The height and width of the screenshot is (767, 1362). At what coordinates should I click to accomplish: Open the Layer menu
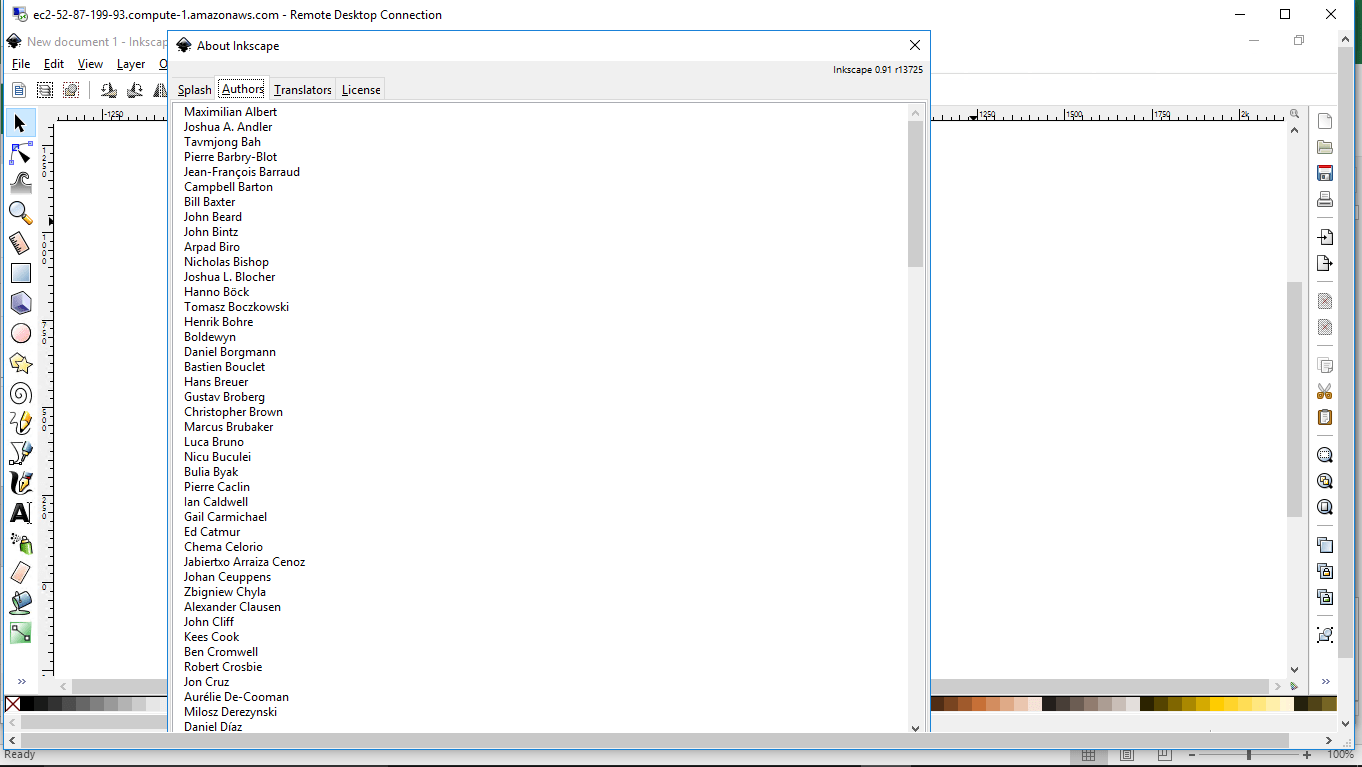131,64
